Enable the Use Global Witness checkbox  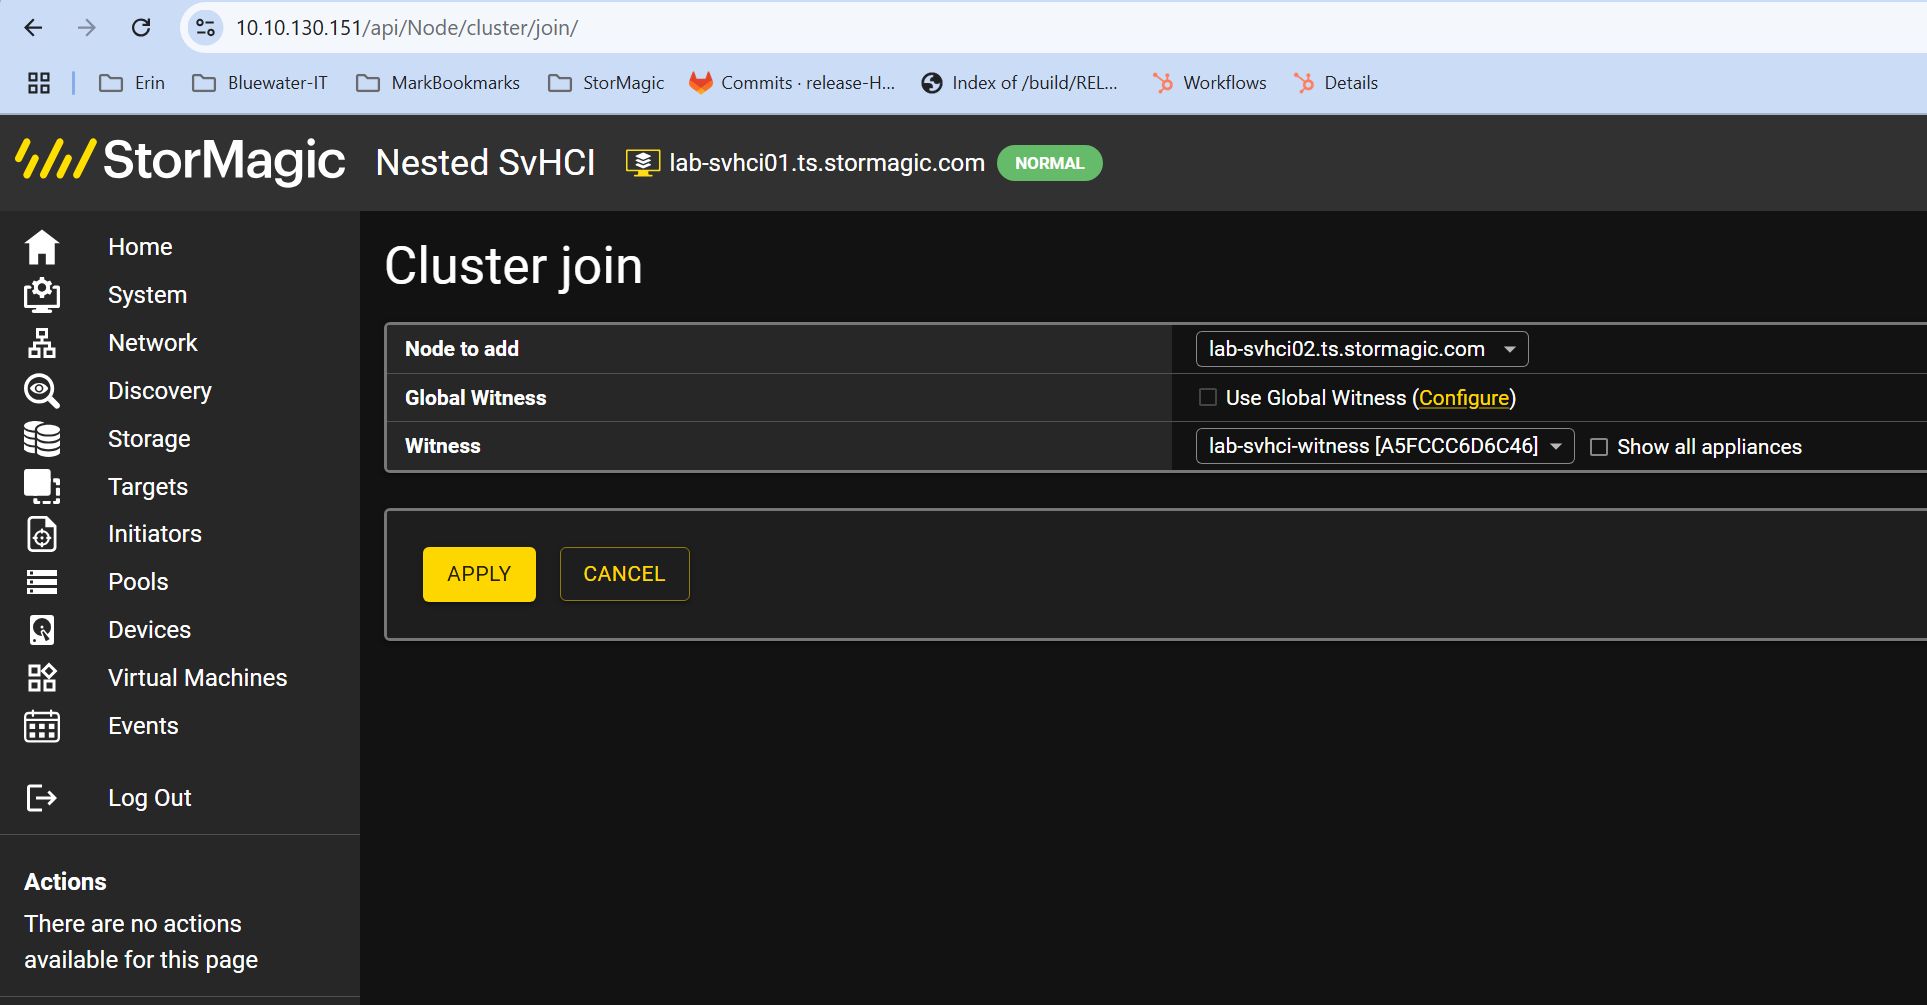tap(1208, 398)
